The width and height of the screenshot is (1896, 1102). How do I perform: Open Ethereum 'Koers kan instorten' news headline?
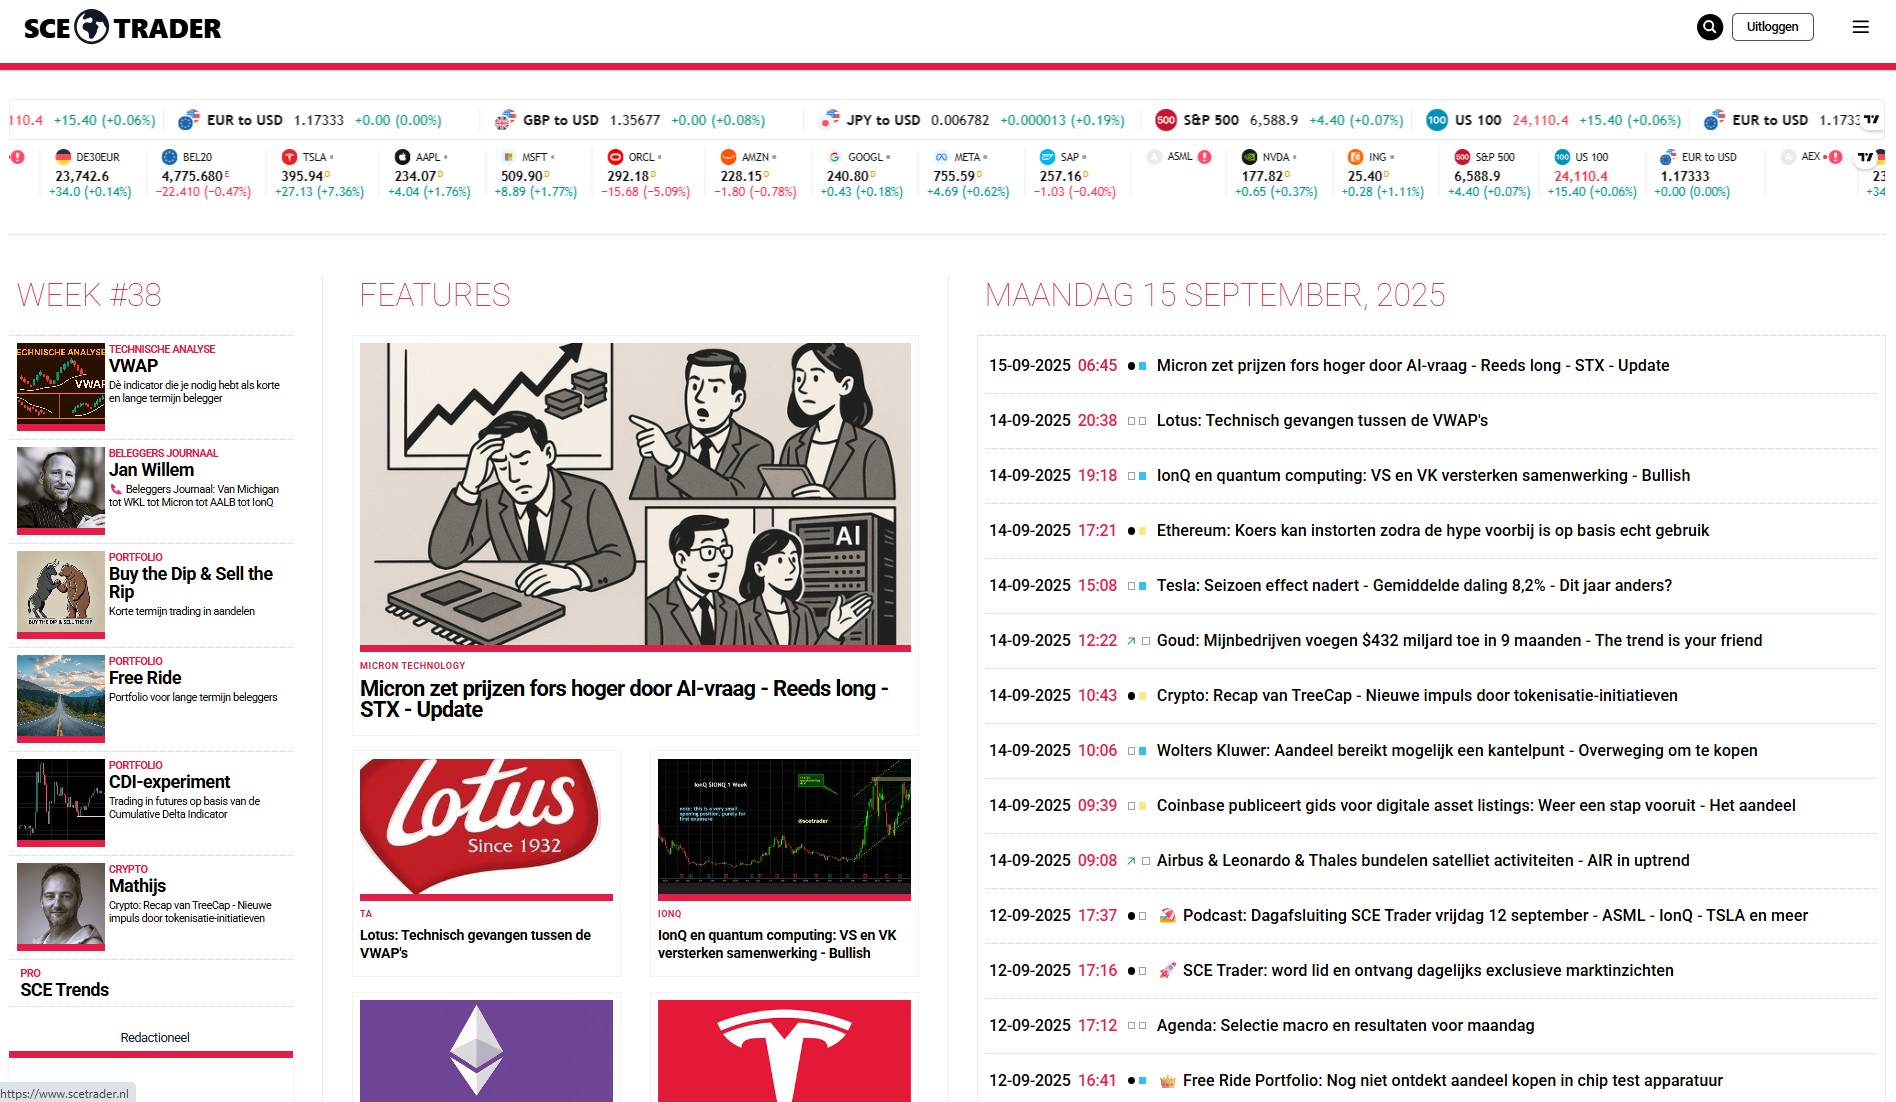[1433, 531]
